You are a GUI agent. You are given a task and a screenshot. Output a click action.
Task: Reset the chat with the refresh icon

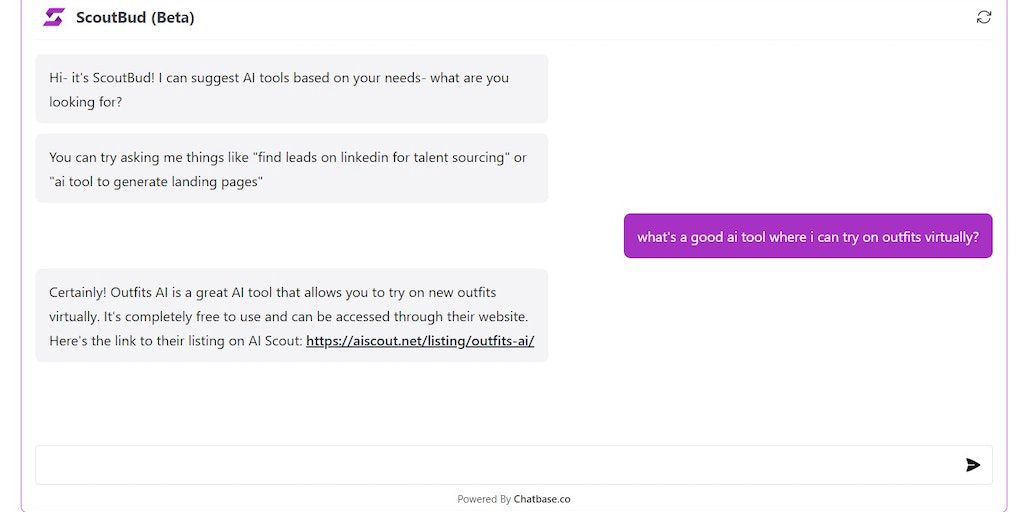click(x=984, y=17)
